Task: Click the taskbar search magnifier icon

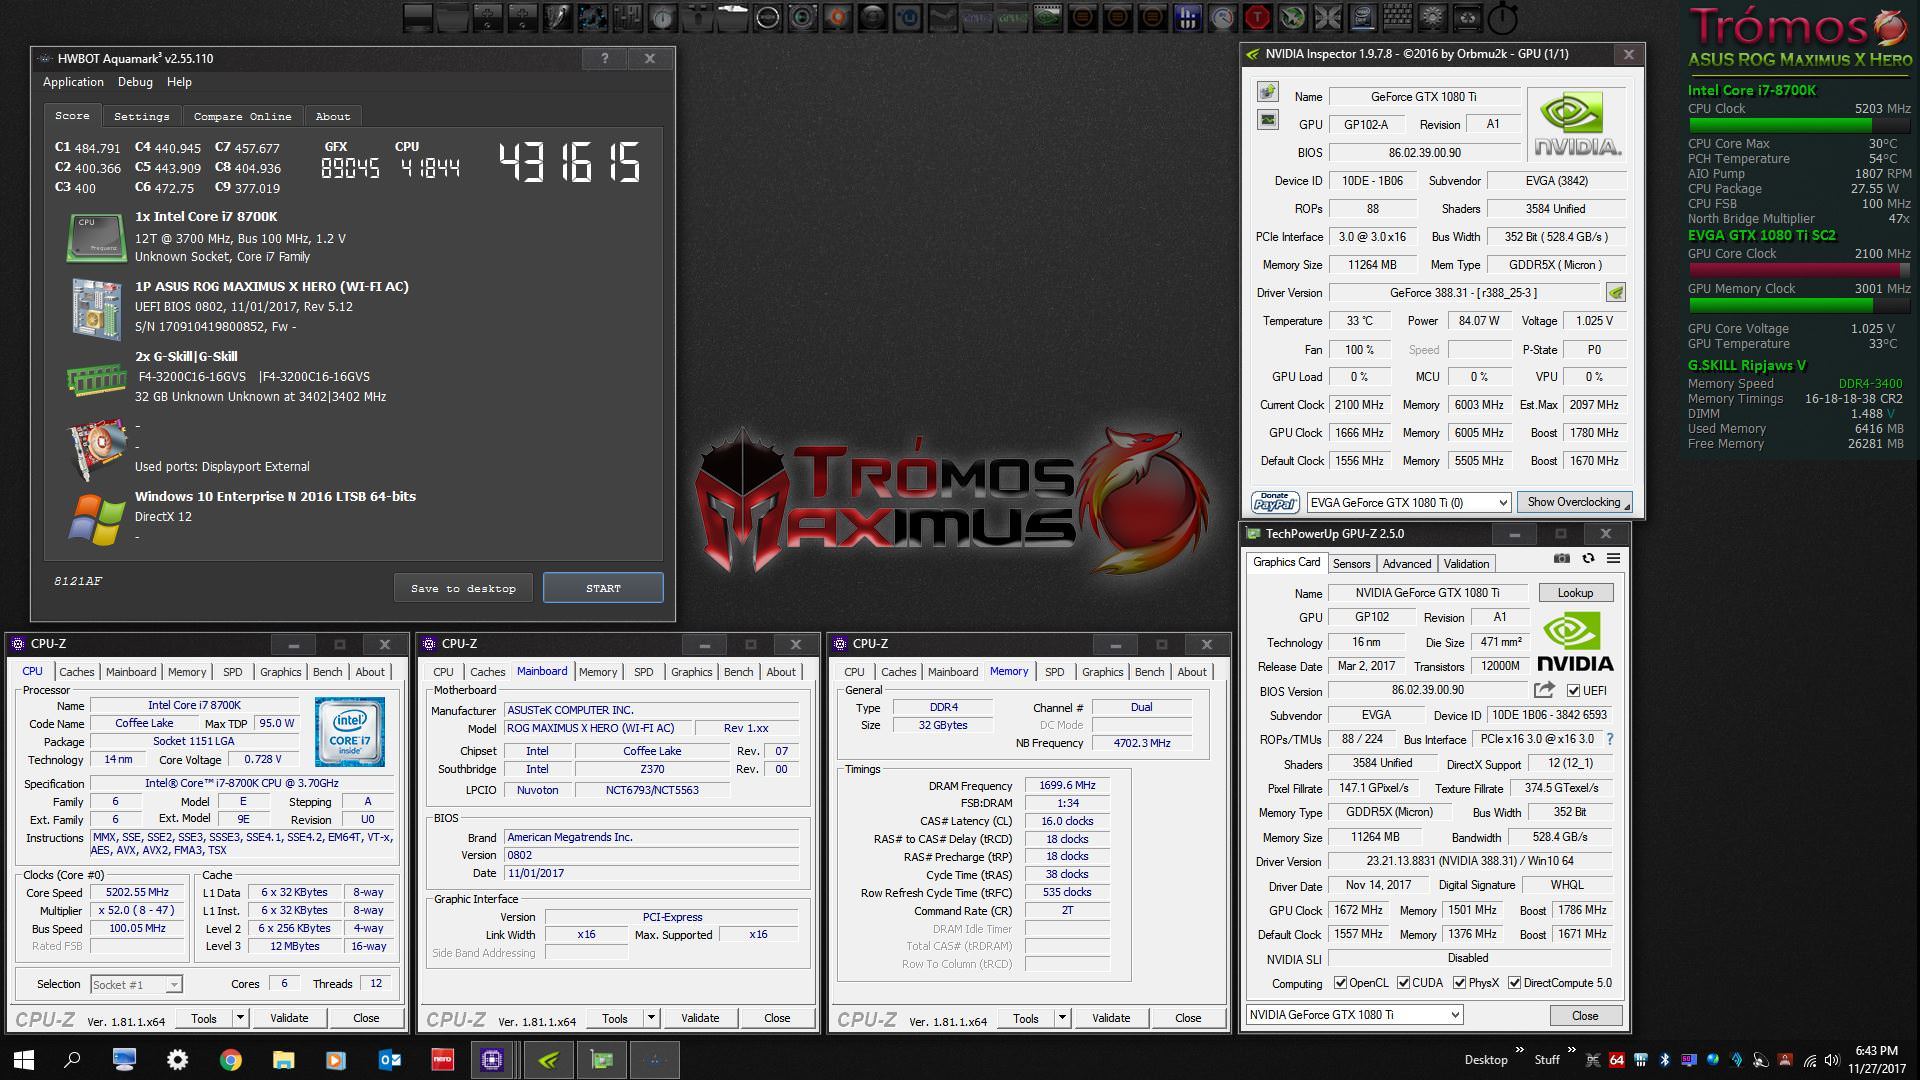Action: (72, 1060)
